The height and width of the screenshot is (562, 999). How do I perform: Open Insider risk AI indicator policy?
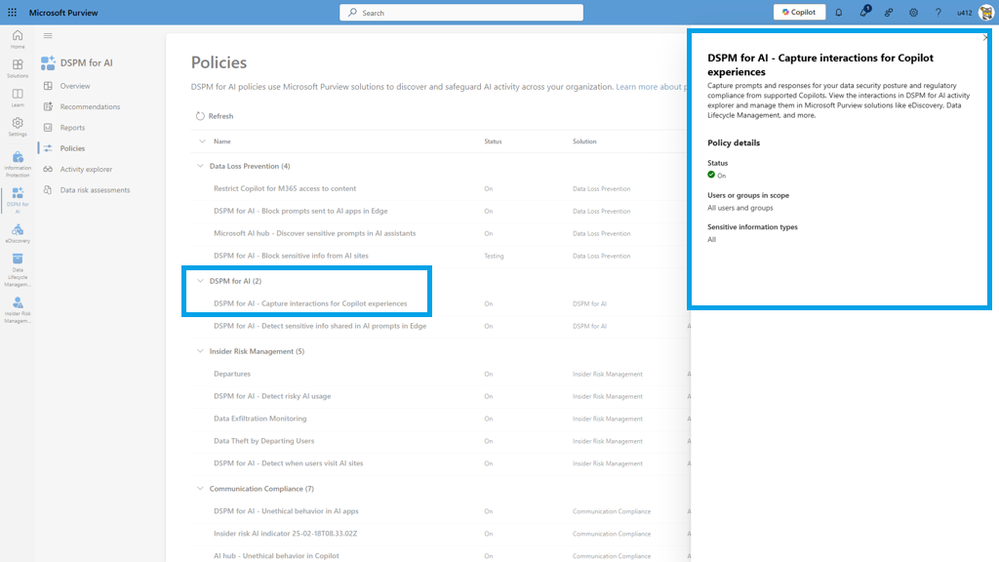[x=285, y=533]
